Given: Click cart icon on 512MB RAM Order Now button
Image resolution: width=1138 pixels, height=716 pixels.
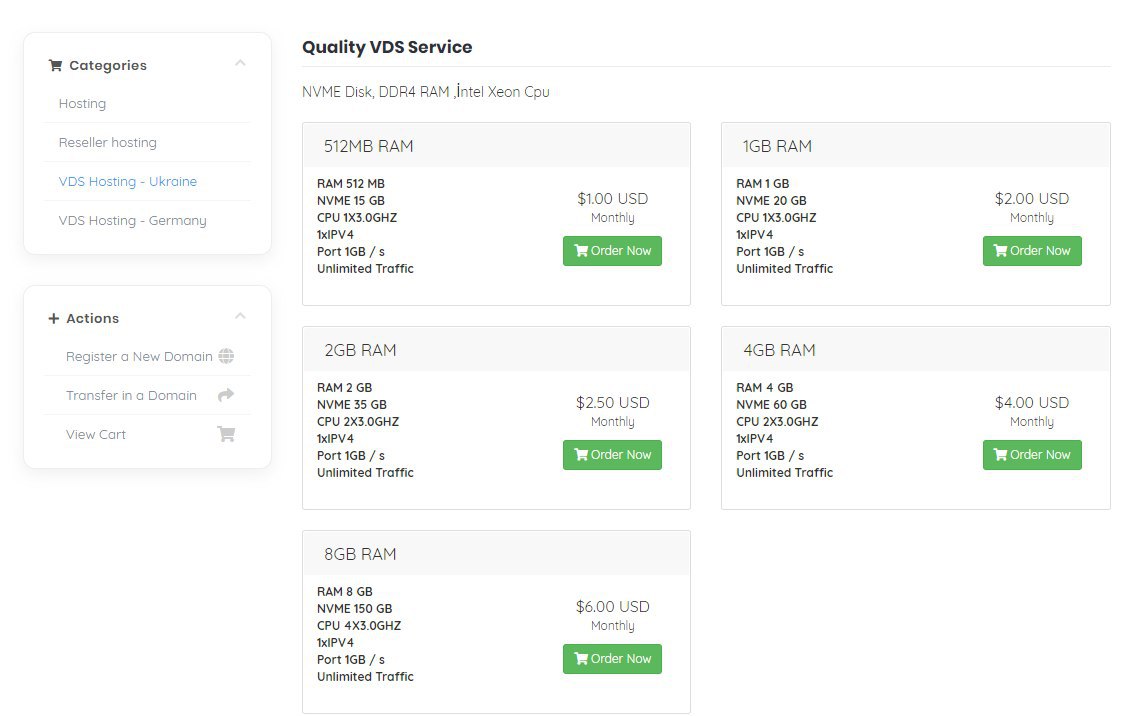Looking at the screenshot, I should point(581,250).
